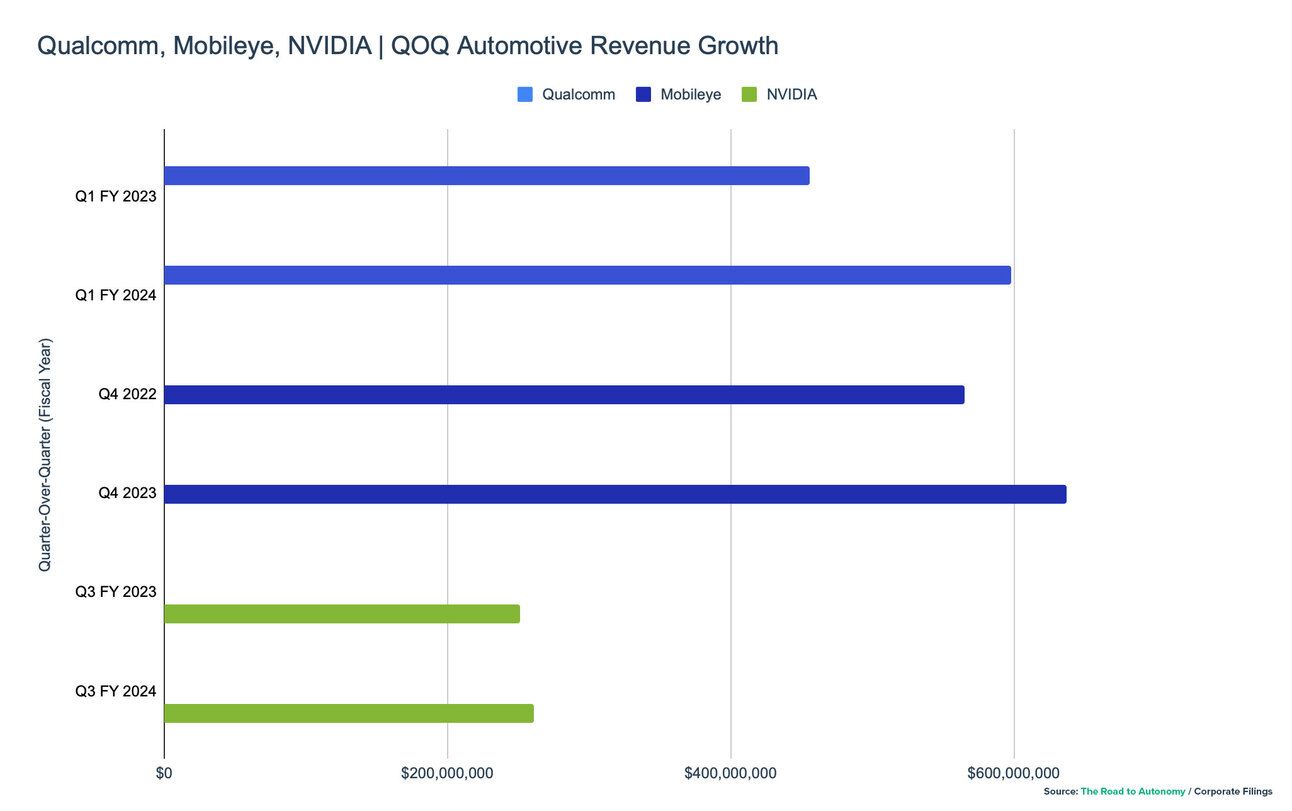Click the Corporate Filings source text
Viewport: 1292px width, 811px height.
pos(1234,792)
